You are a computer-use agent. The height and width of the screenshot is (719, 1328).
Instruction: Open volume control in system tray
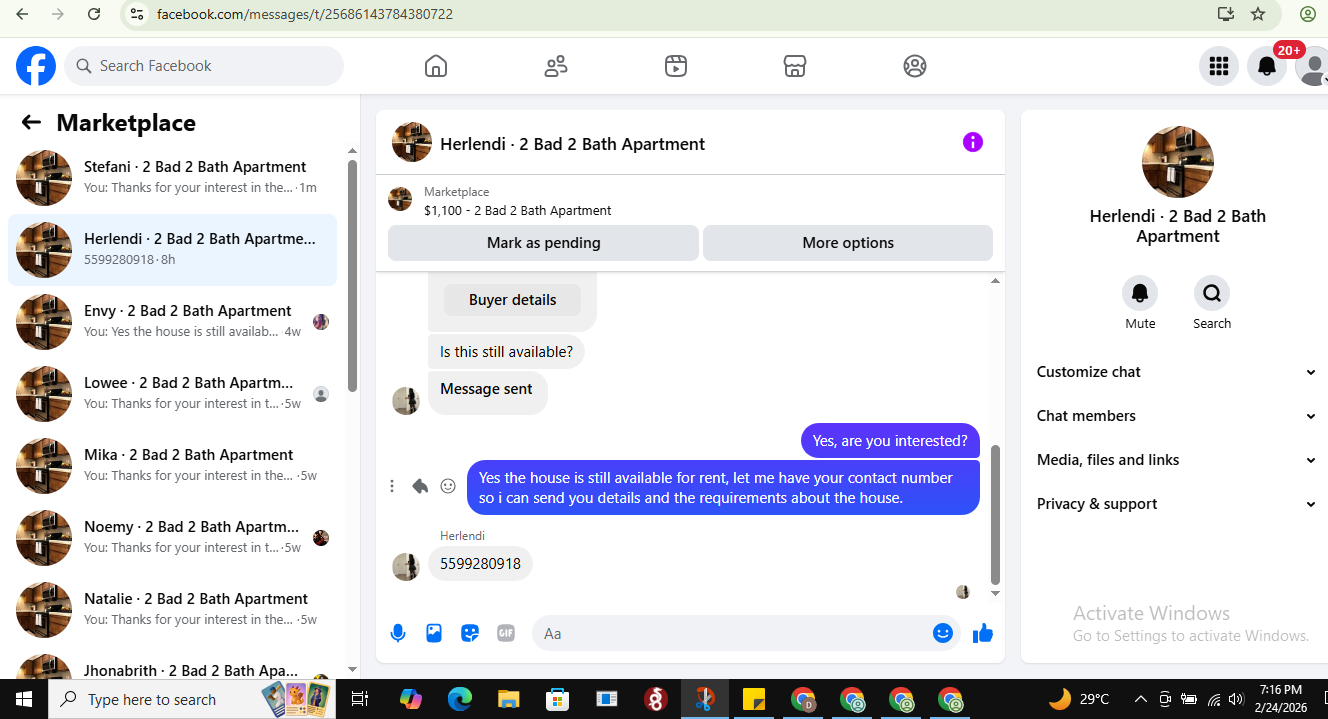(x=1236, y=699)
